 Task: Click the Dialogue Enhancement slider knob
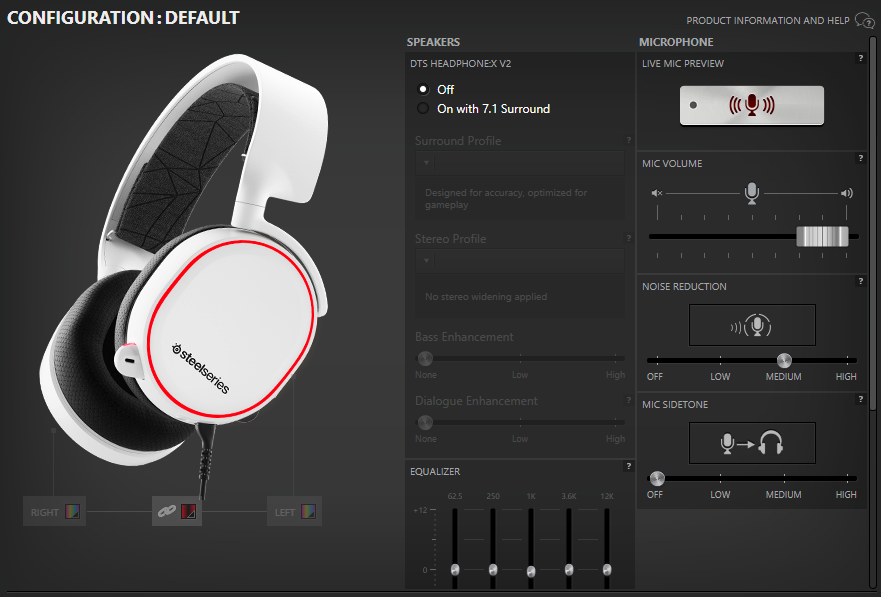pos(425,422)
